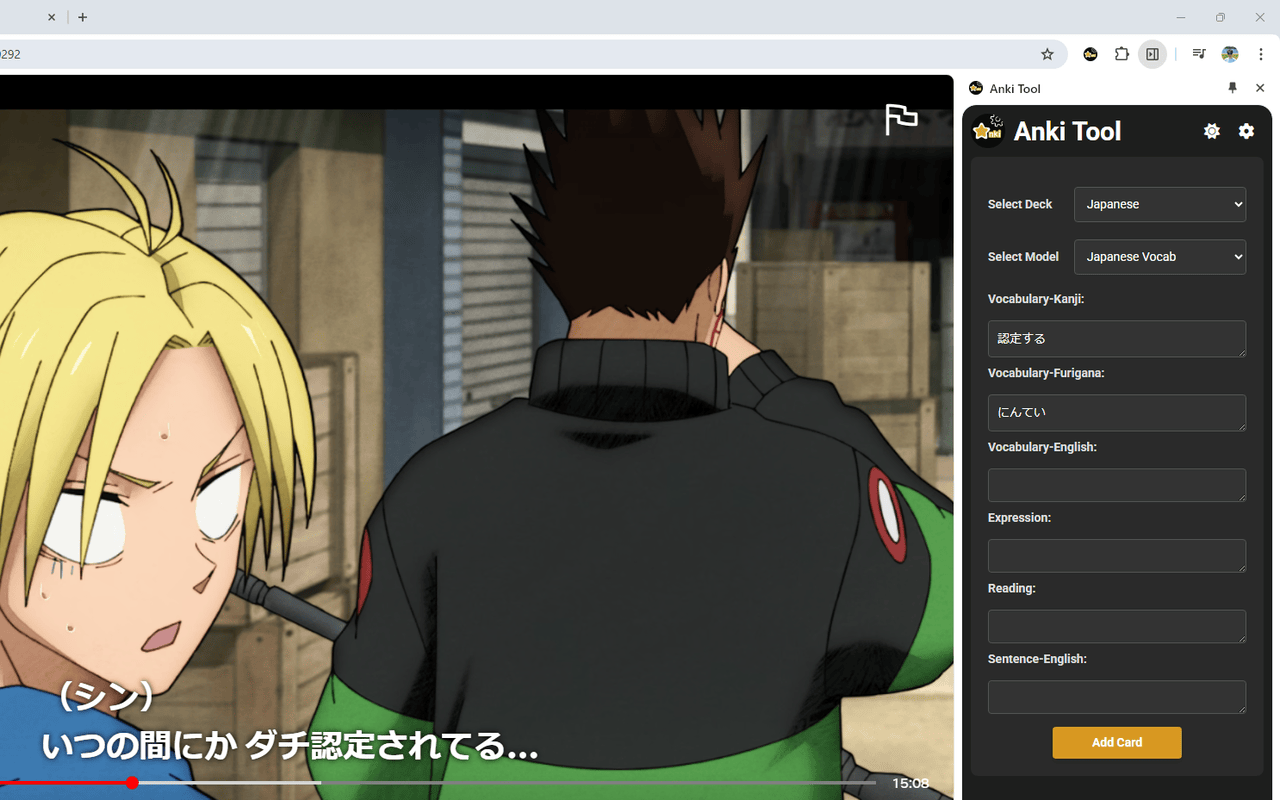The height and width of the screenshot is (800, 1280).
Task: Click into the Reading field
Action: 1117,626
